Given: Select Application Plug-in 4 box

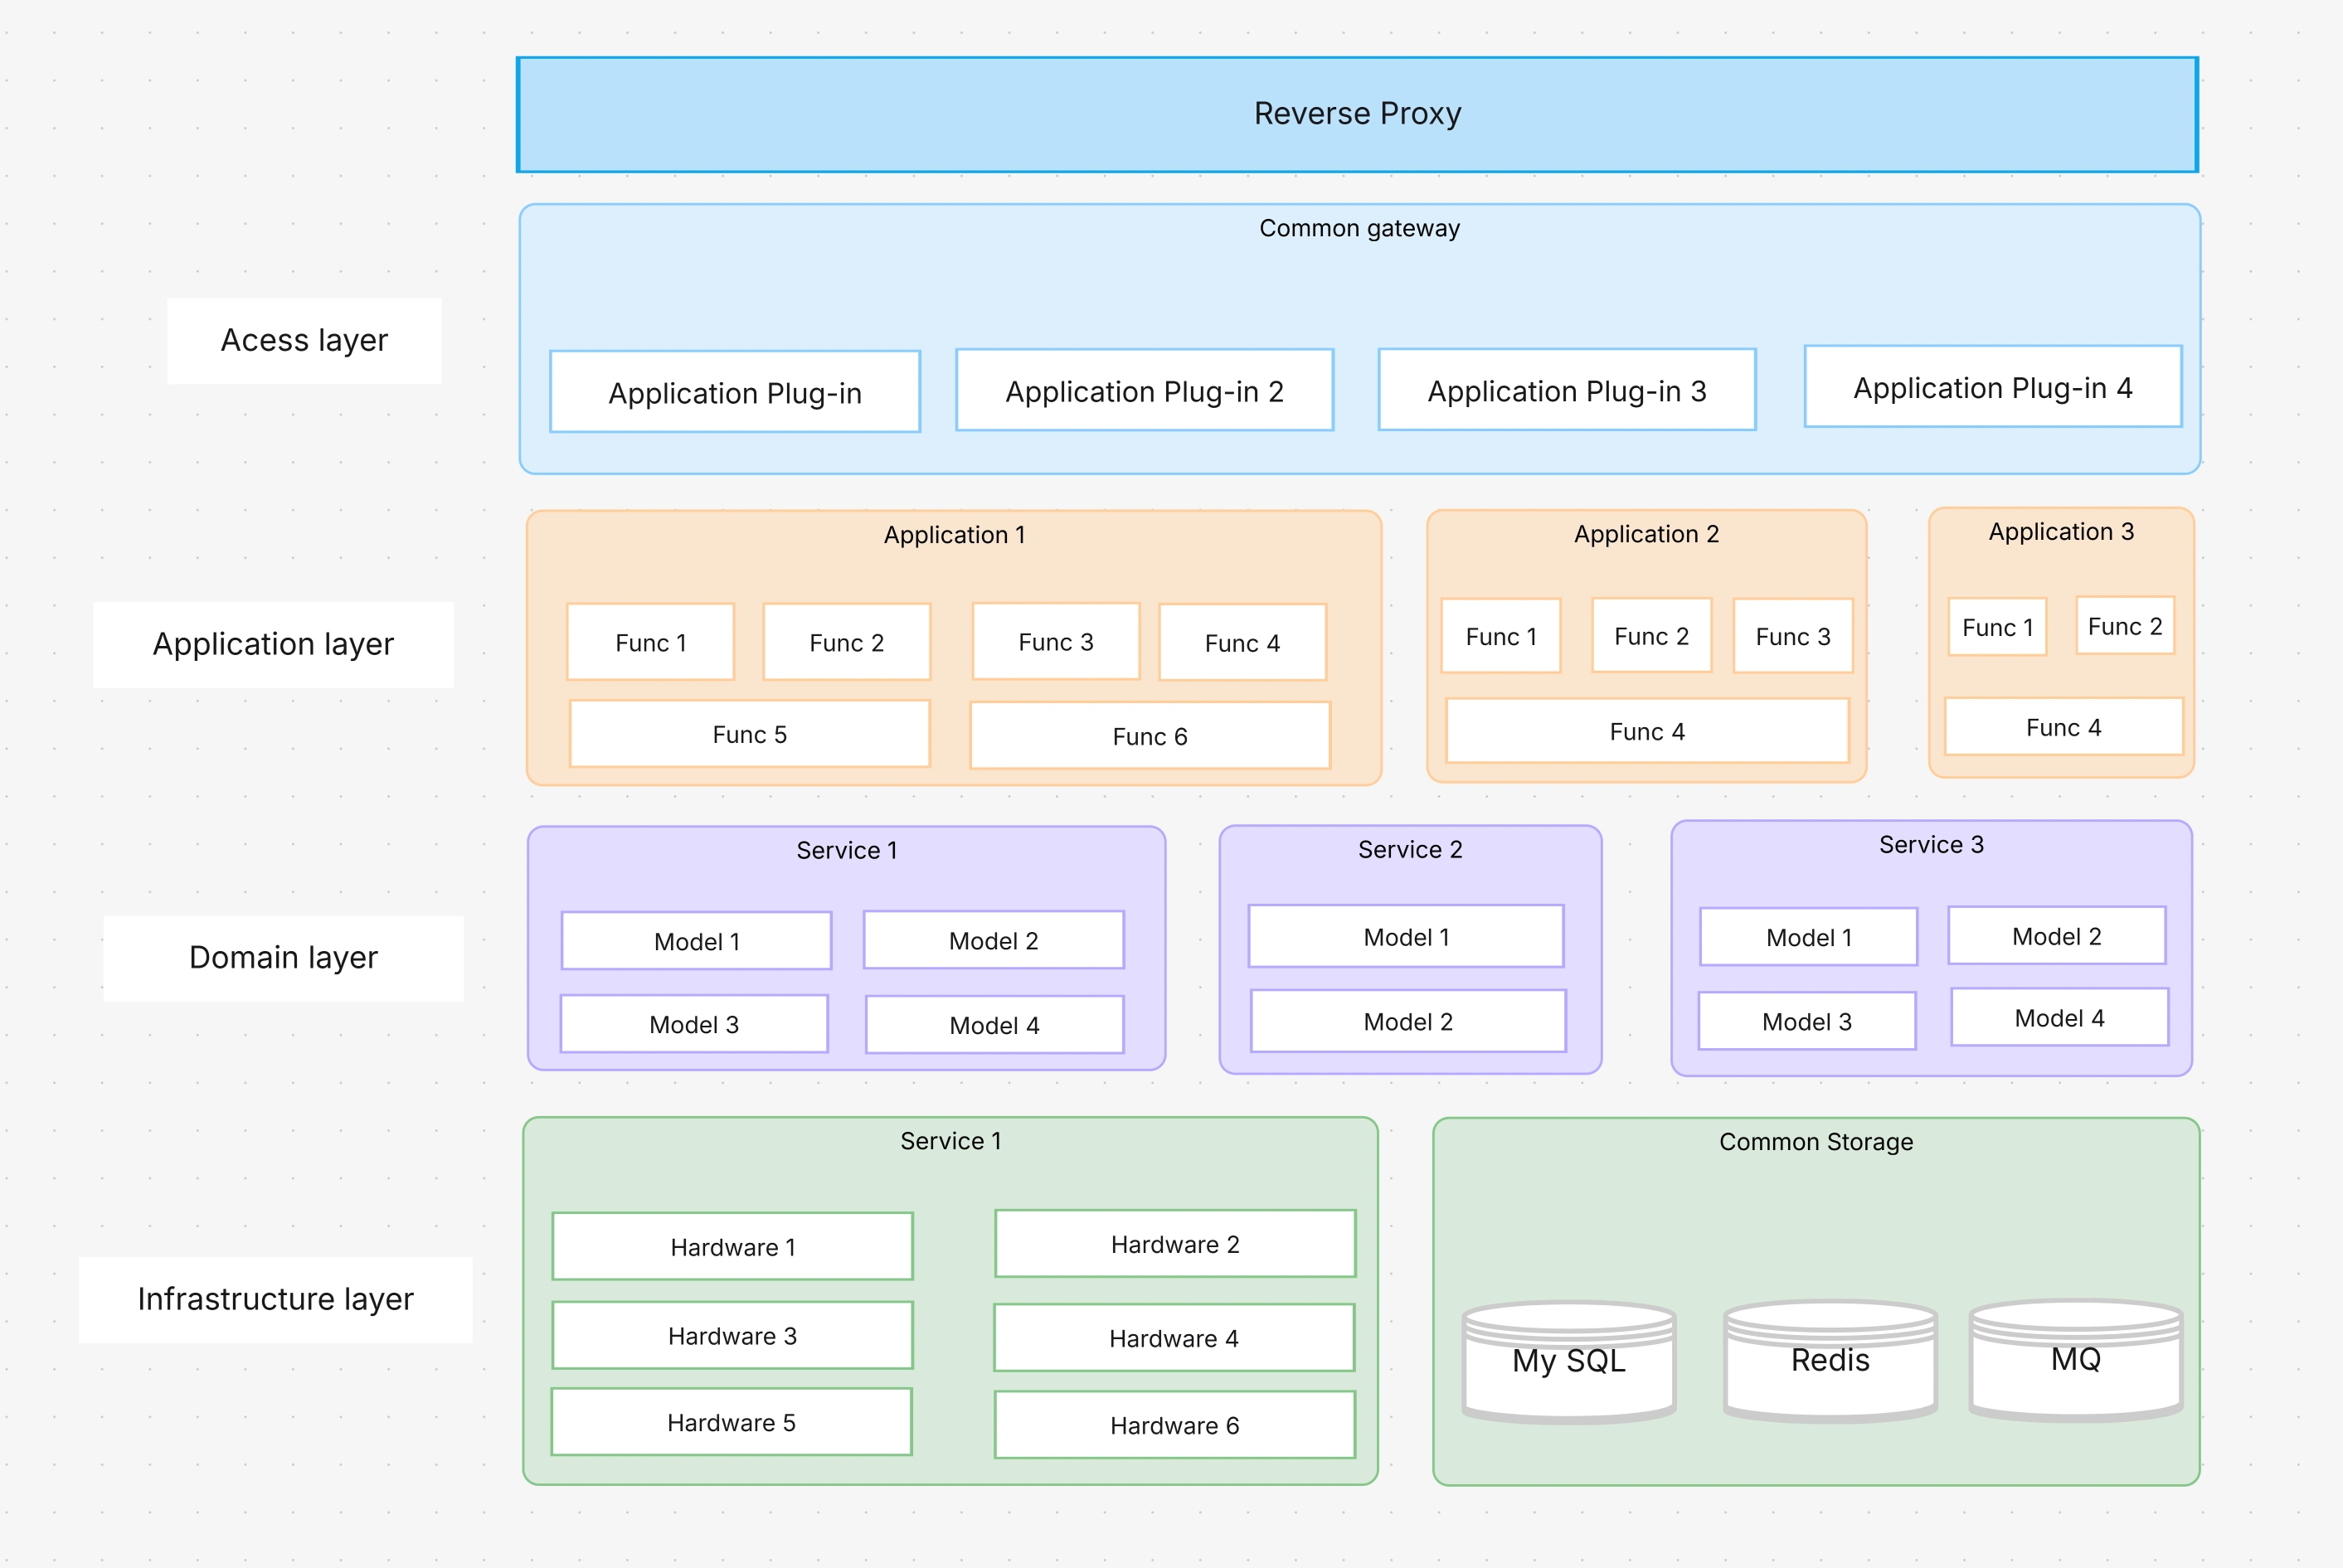Looking at the screenshot, I should pyautogui.click(x=1992, y=387).
